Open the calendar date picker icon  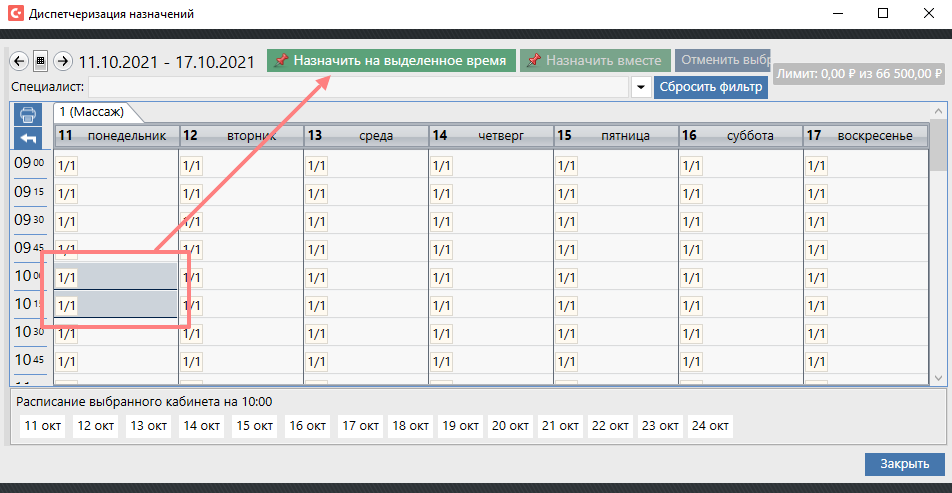pos(41,61)
